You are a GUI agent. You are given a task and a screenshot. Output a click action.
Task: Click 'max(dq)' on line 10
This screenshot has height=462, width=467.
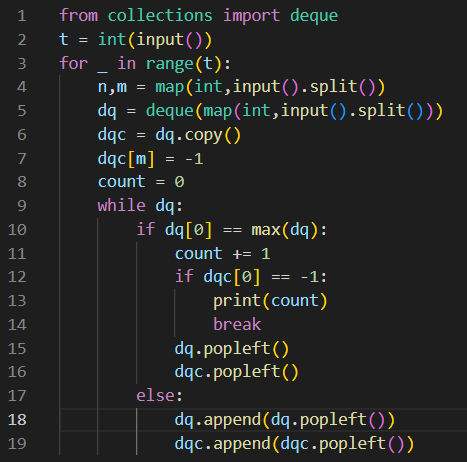click(x=285, y=230)
